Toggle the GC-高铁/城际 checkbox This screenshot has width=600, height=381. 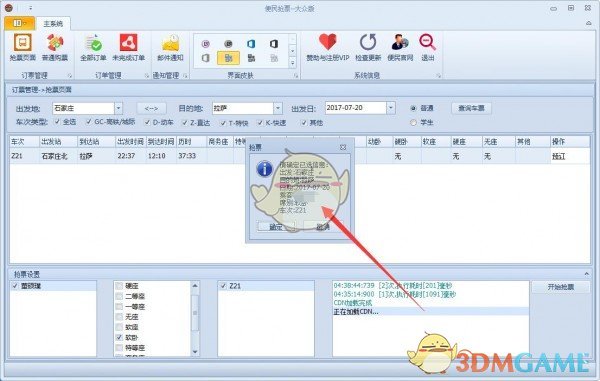pos(89,122)
